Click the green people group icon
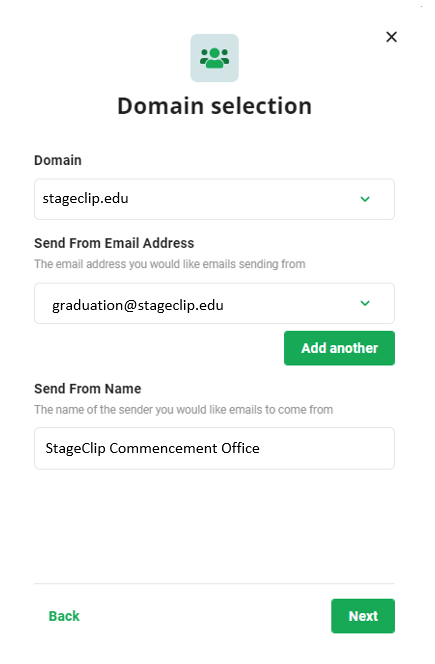 (214, 58)
